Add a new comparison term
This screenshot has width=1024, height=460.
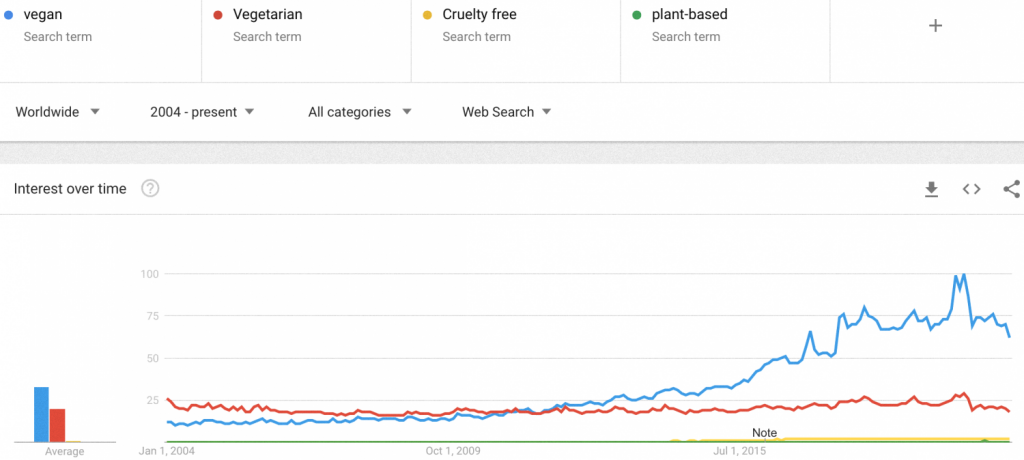coord(936,26)
